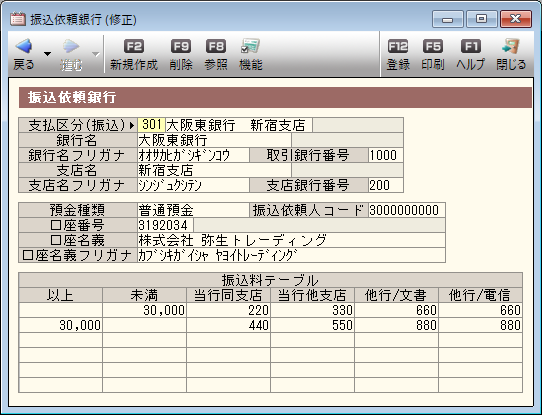Click the 銀行名 field showing 大阪東銀行
The height and width of the screenshot is (415, 542).
pyautogui.click(x=214, y=140)
